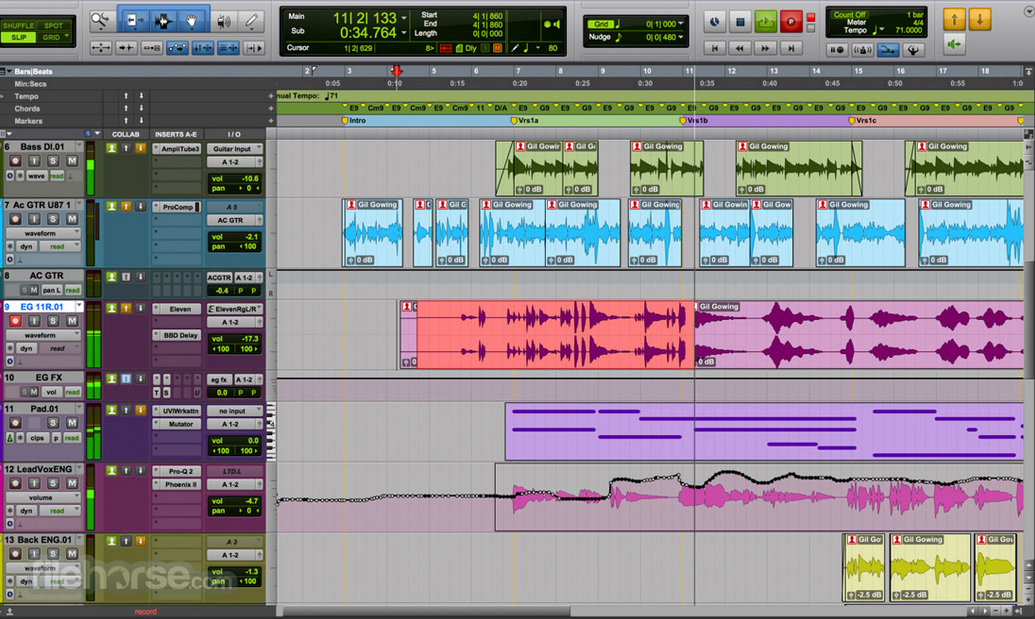
Task: Open the read automation mode dropdown on Bass DI.01
Action: pos(56,176)
